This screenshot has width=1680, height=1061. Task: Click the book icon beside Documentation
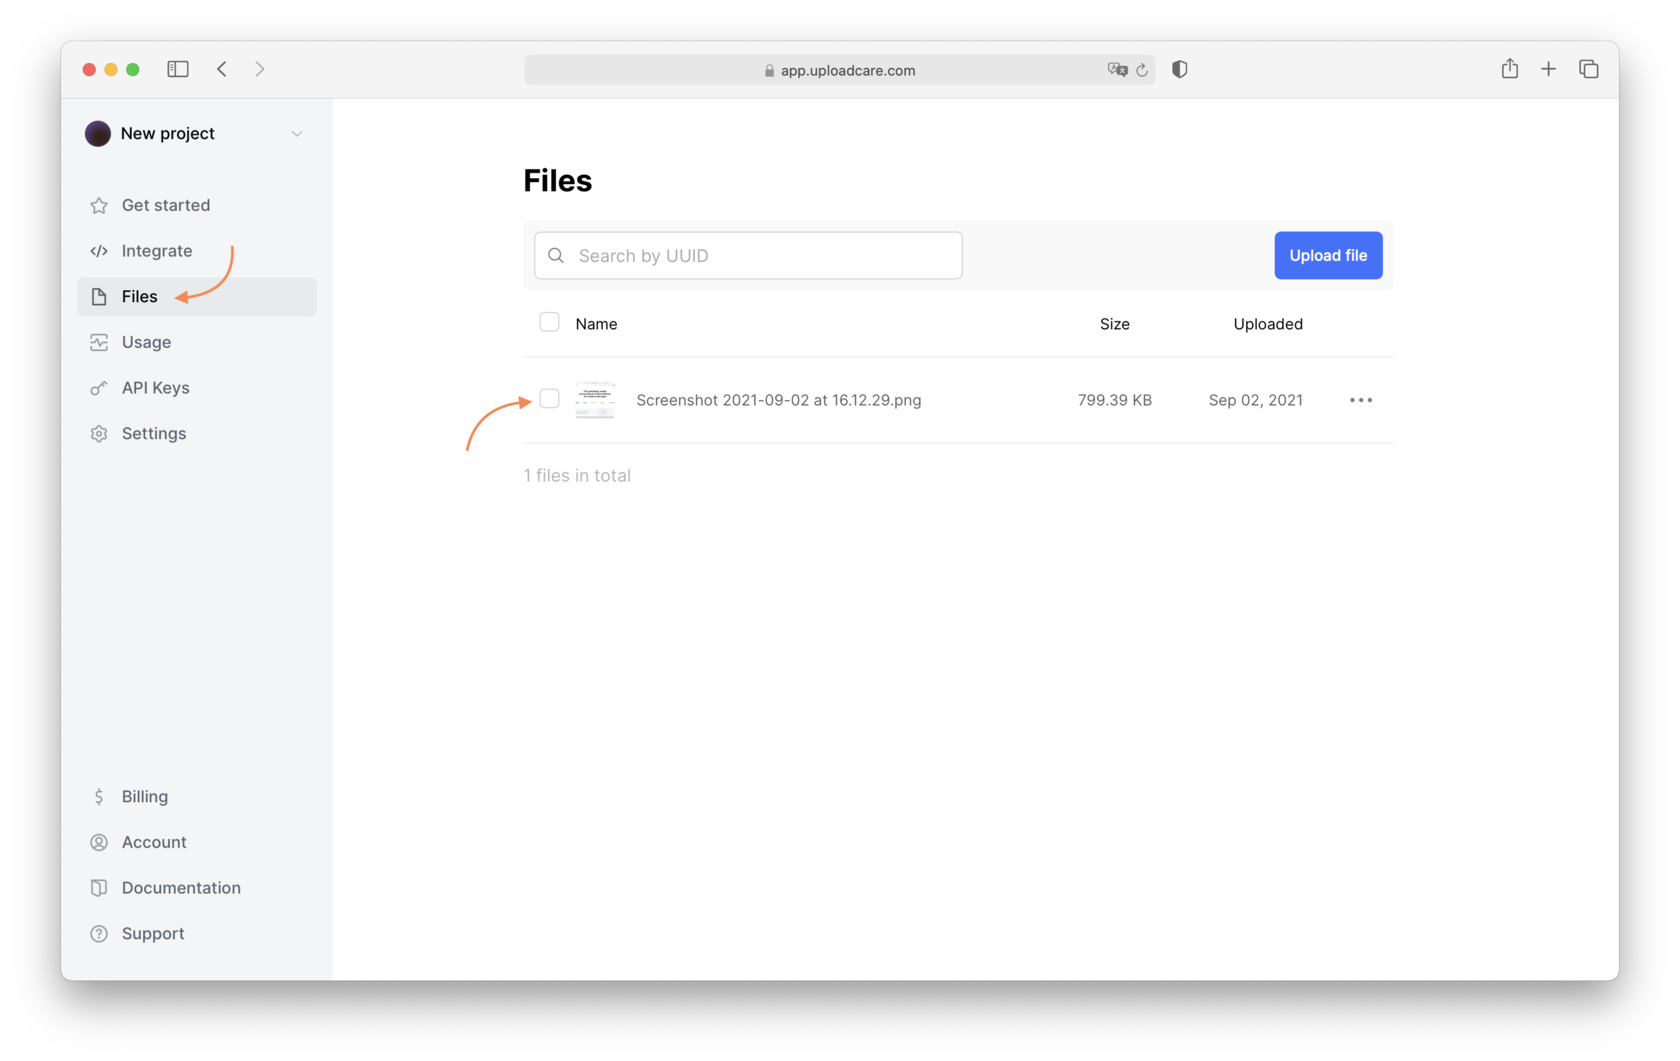coord(99,888)
